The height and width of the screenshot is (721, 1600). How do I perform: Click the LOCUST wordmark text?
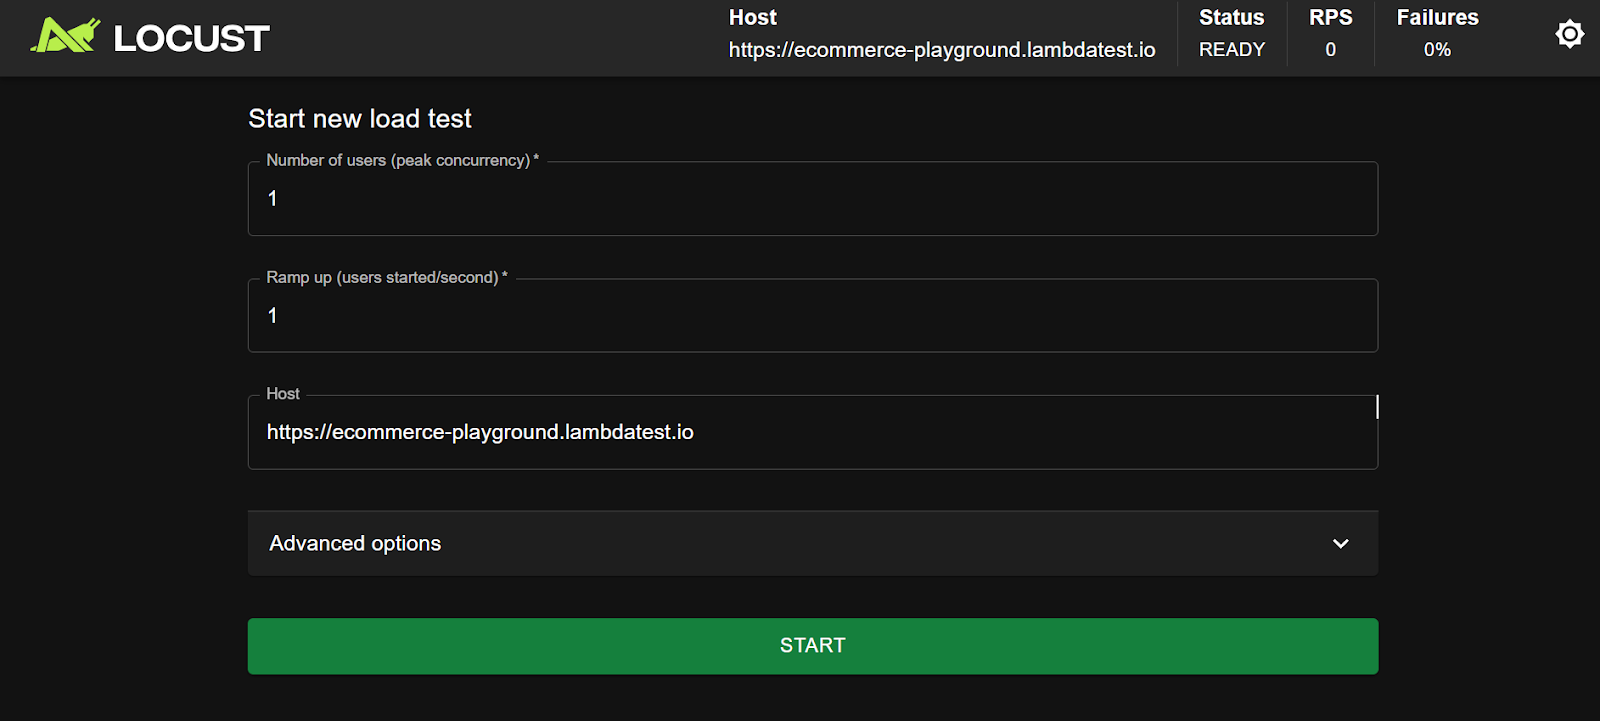coord(191,39)
